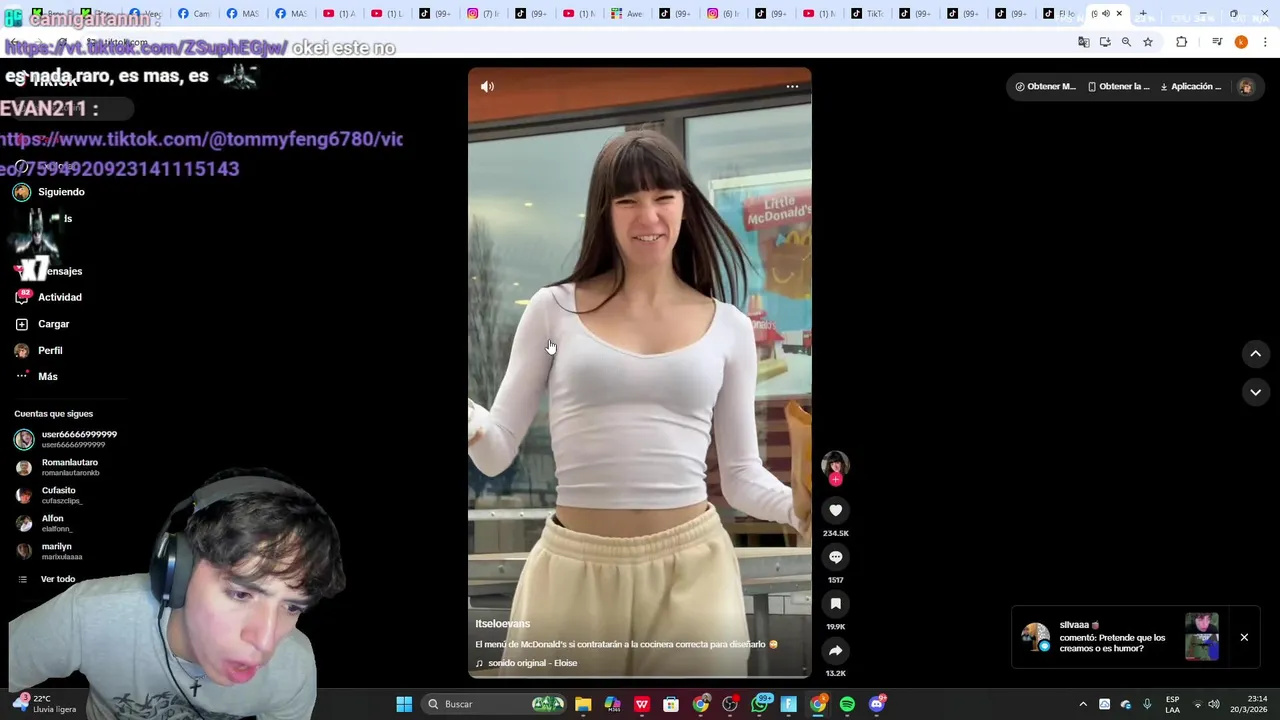
Task: Open silvaaa's comment notification
Action: [x=1112, y=637]
